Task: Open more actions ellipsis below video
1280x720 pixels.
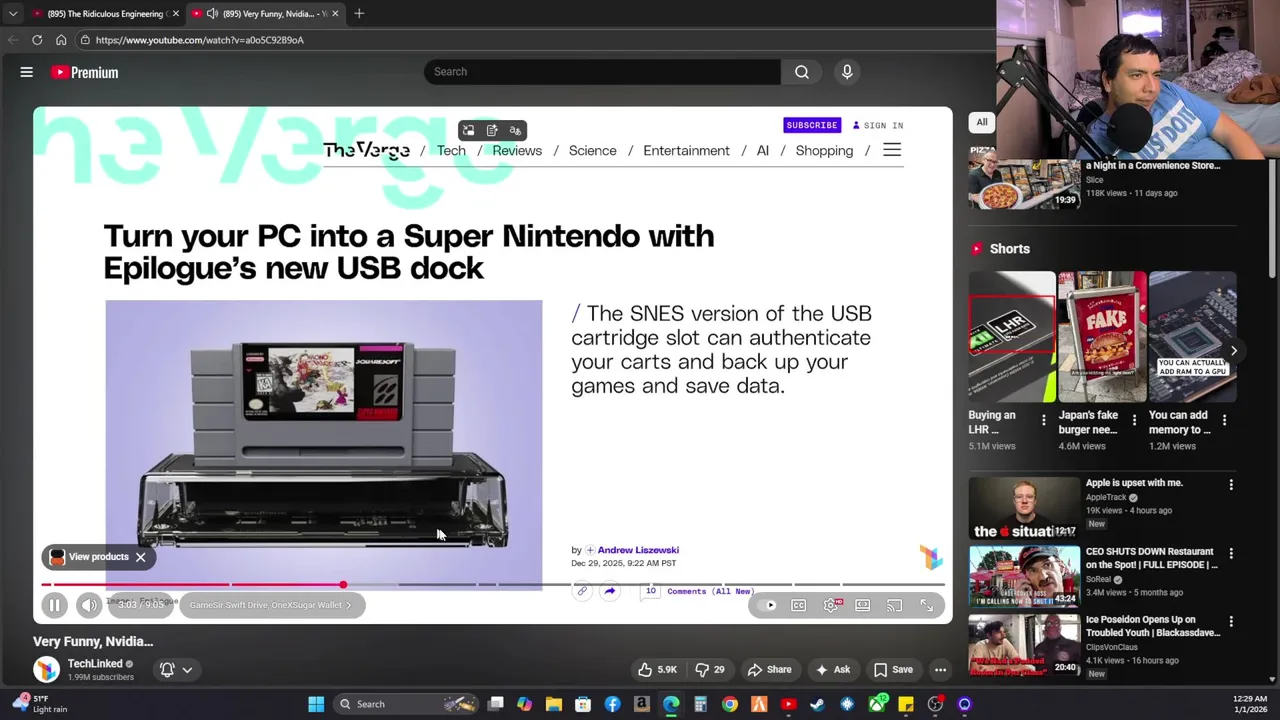Action: 940,670
